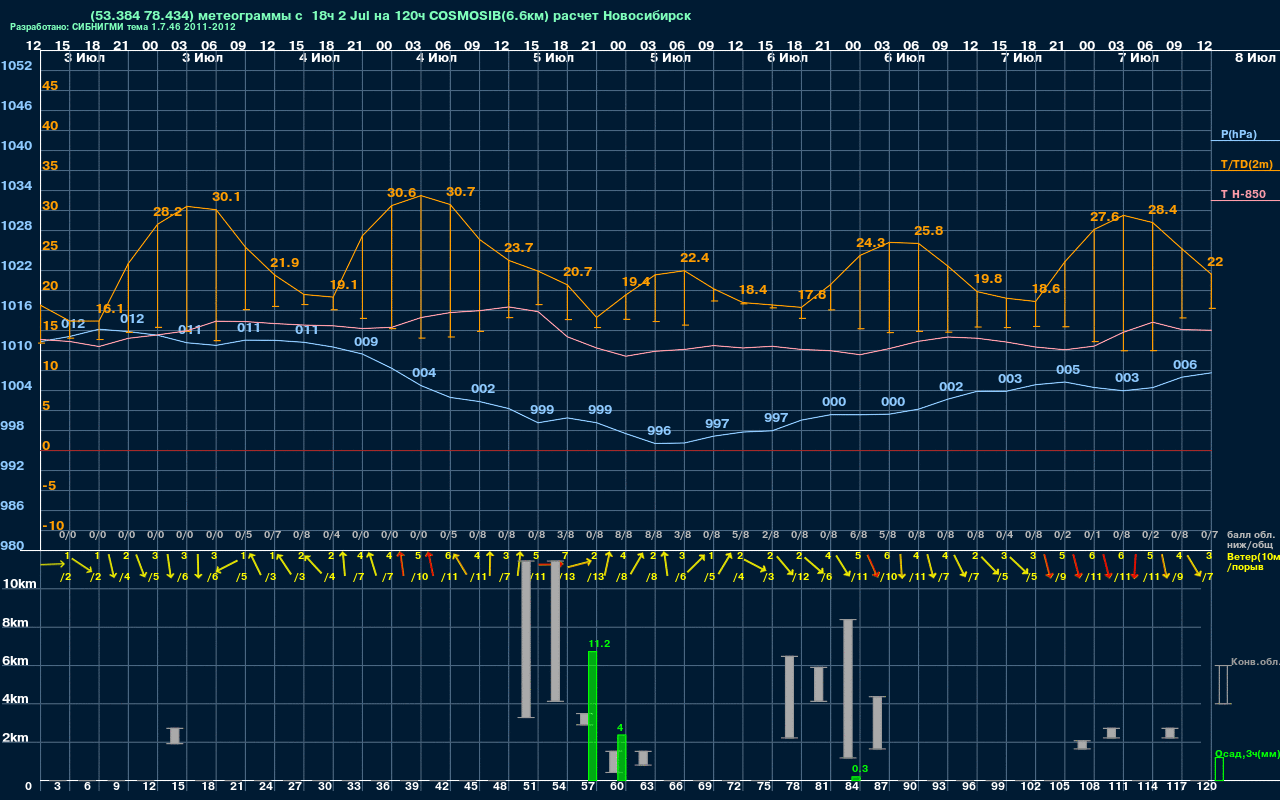Click the tall grey cloud bar above hour 84
The height and width of the screenshot is (800, 1280).
(848, 689)
